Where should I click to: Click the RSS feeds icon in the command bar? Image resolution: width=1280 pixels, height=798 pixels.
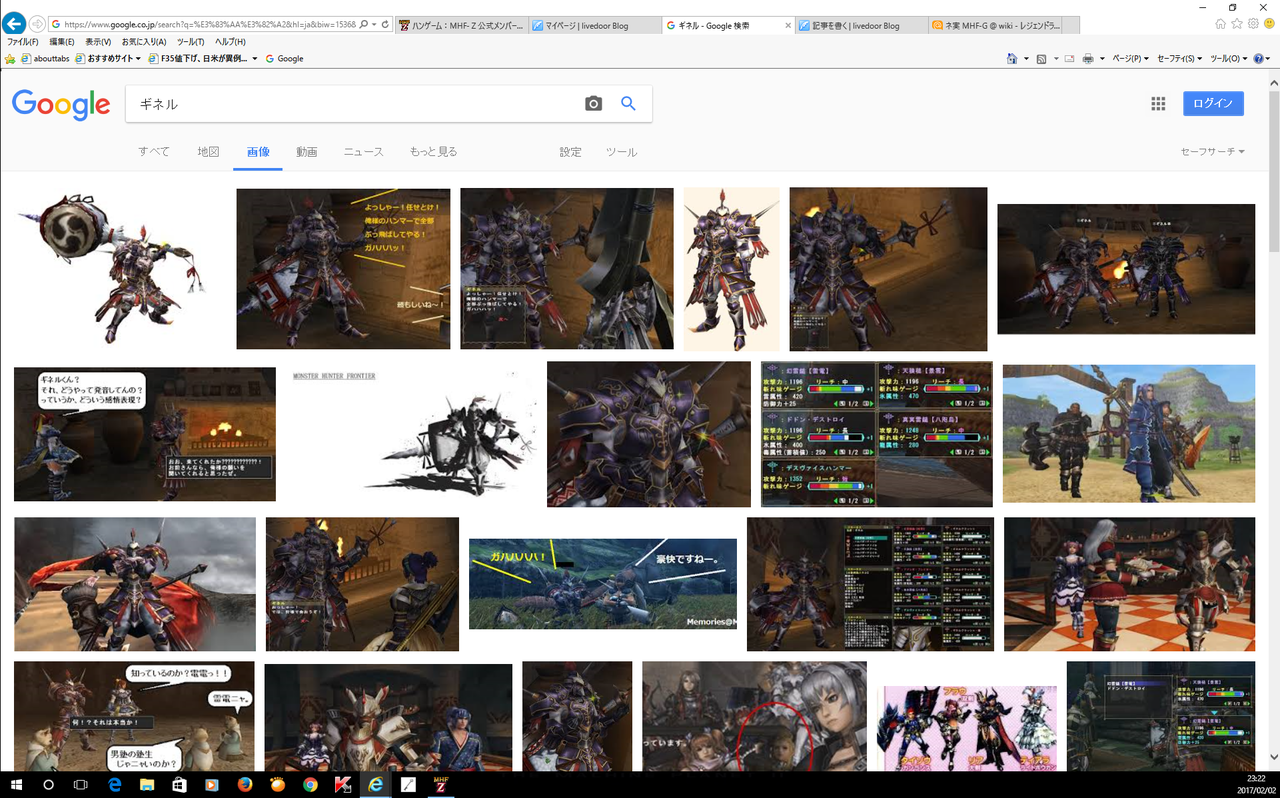1042,59
